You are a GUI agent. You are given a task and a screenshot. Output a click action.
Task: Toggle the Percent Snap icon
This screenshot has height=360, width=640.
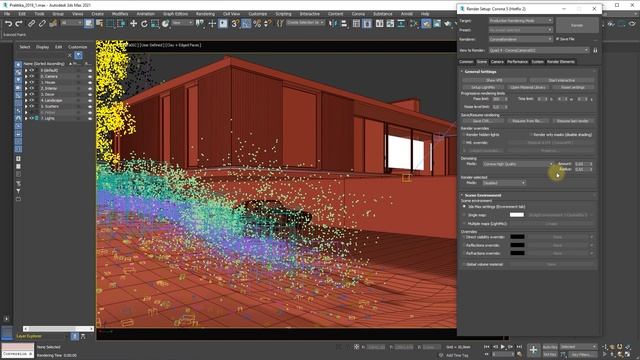[x=257, y=24]
